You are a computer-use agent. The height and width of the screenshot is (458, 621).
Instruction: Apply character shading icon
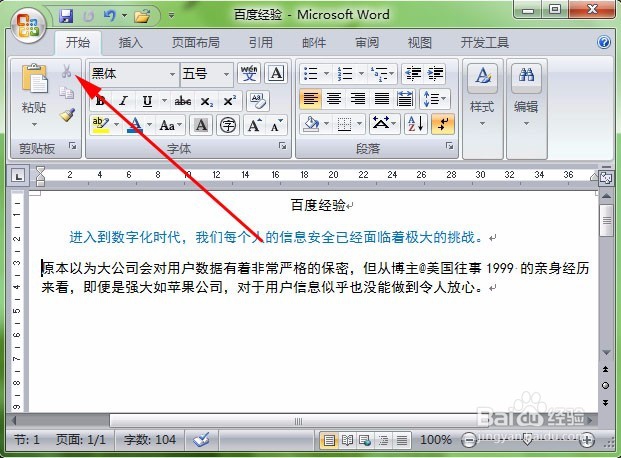[x=201, y=126]
